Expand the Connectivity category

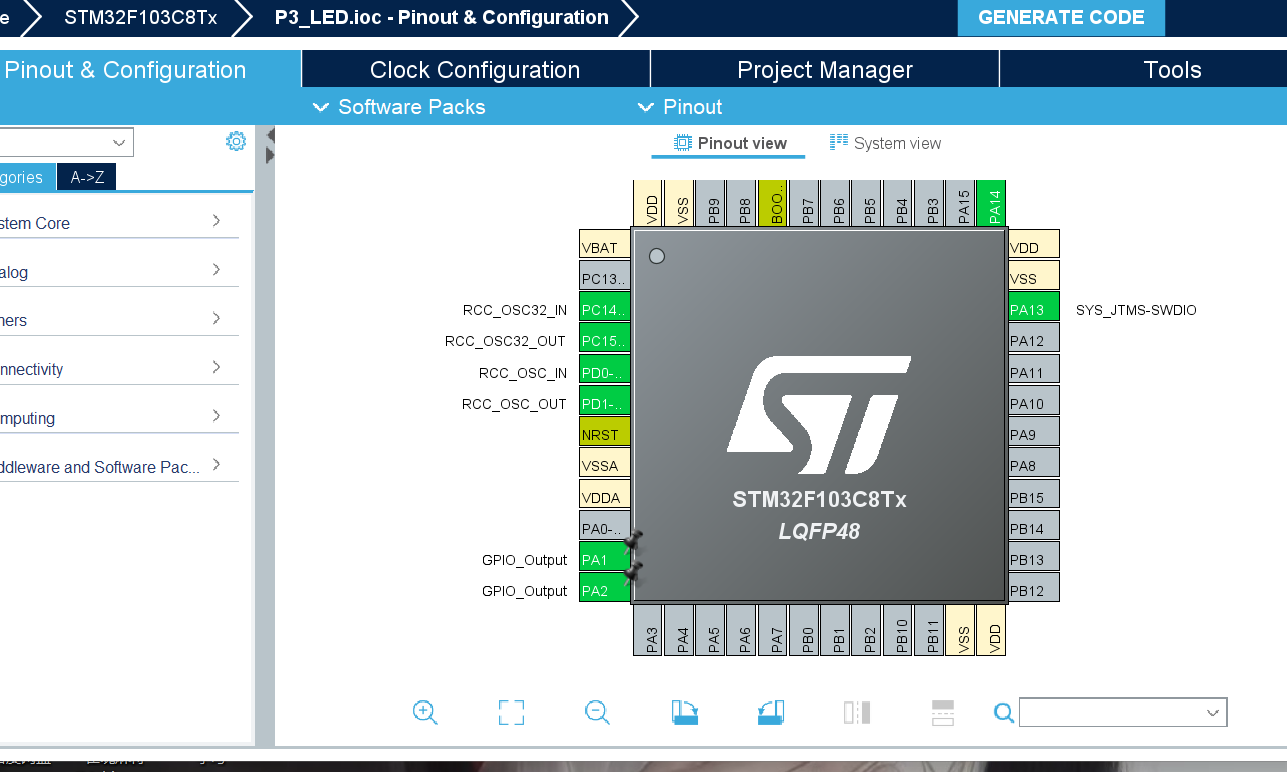(x=119, y=369)
